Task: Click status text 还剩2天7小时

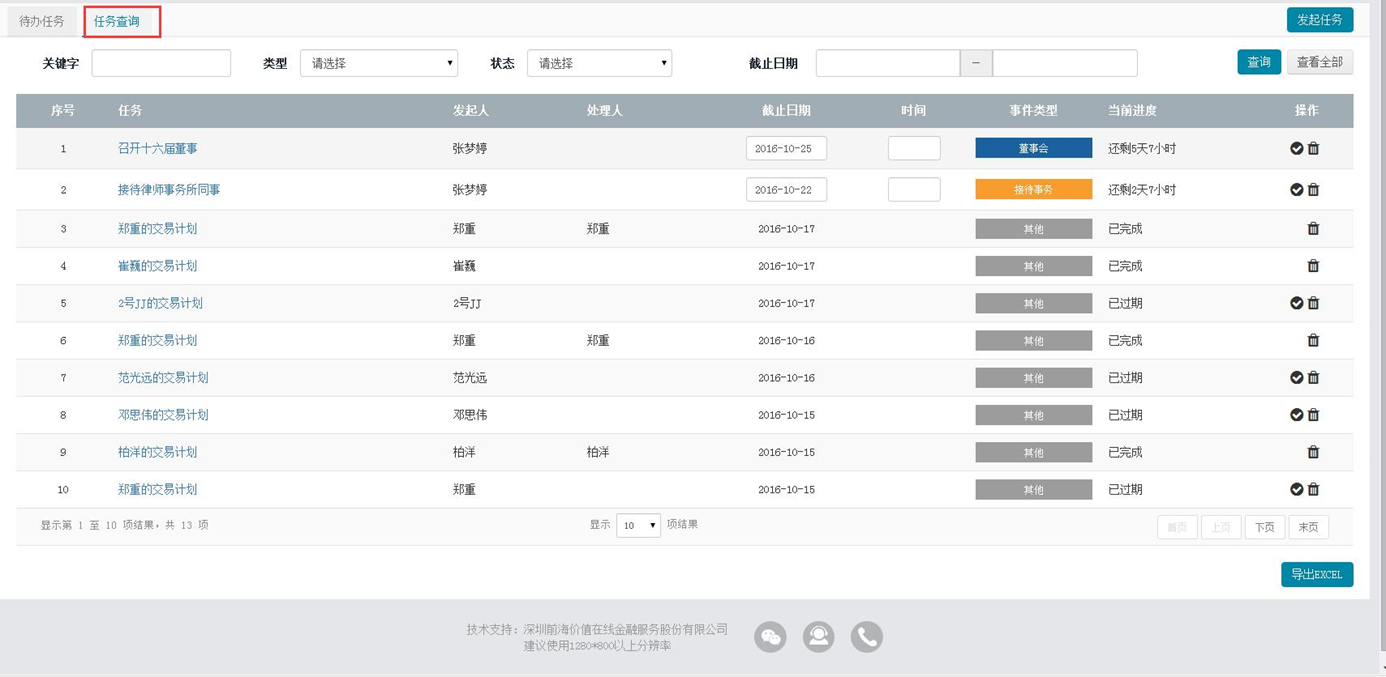Action: coord(1142,189)
